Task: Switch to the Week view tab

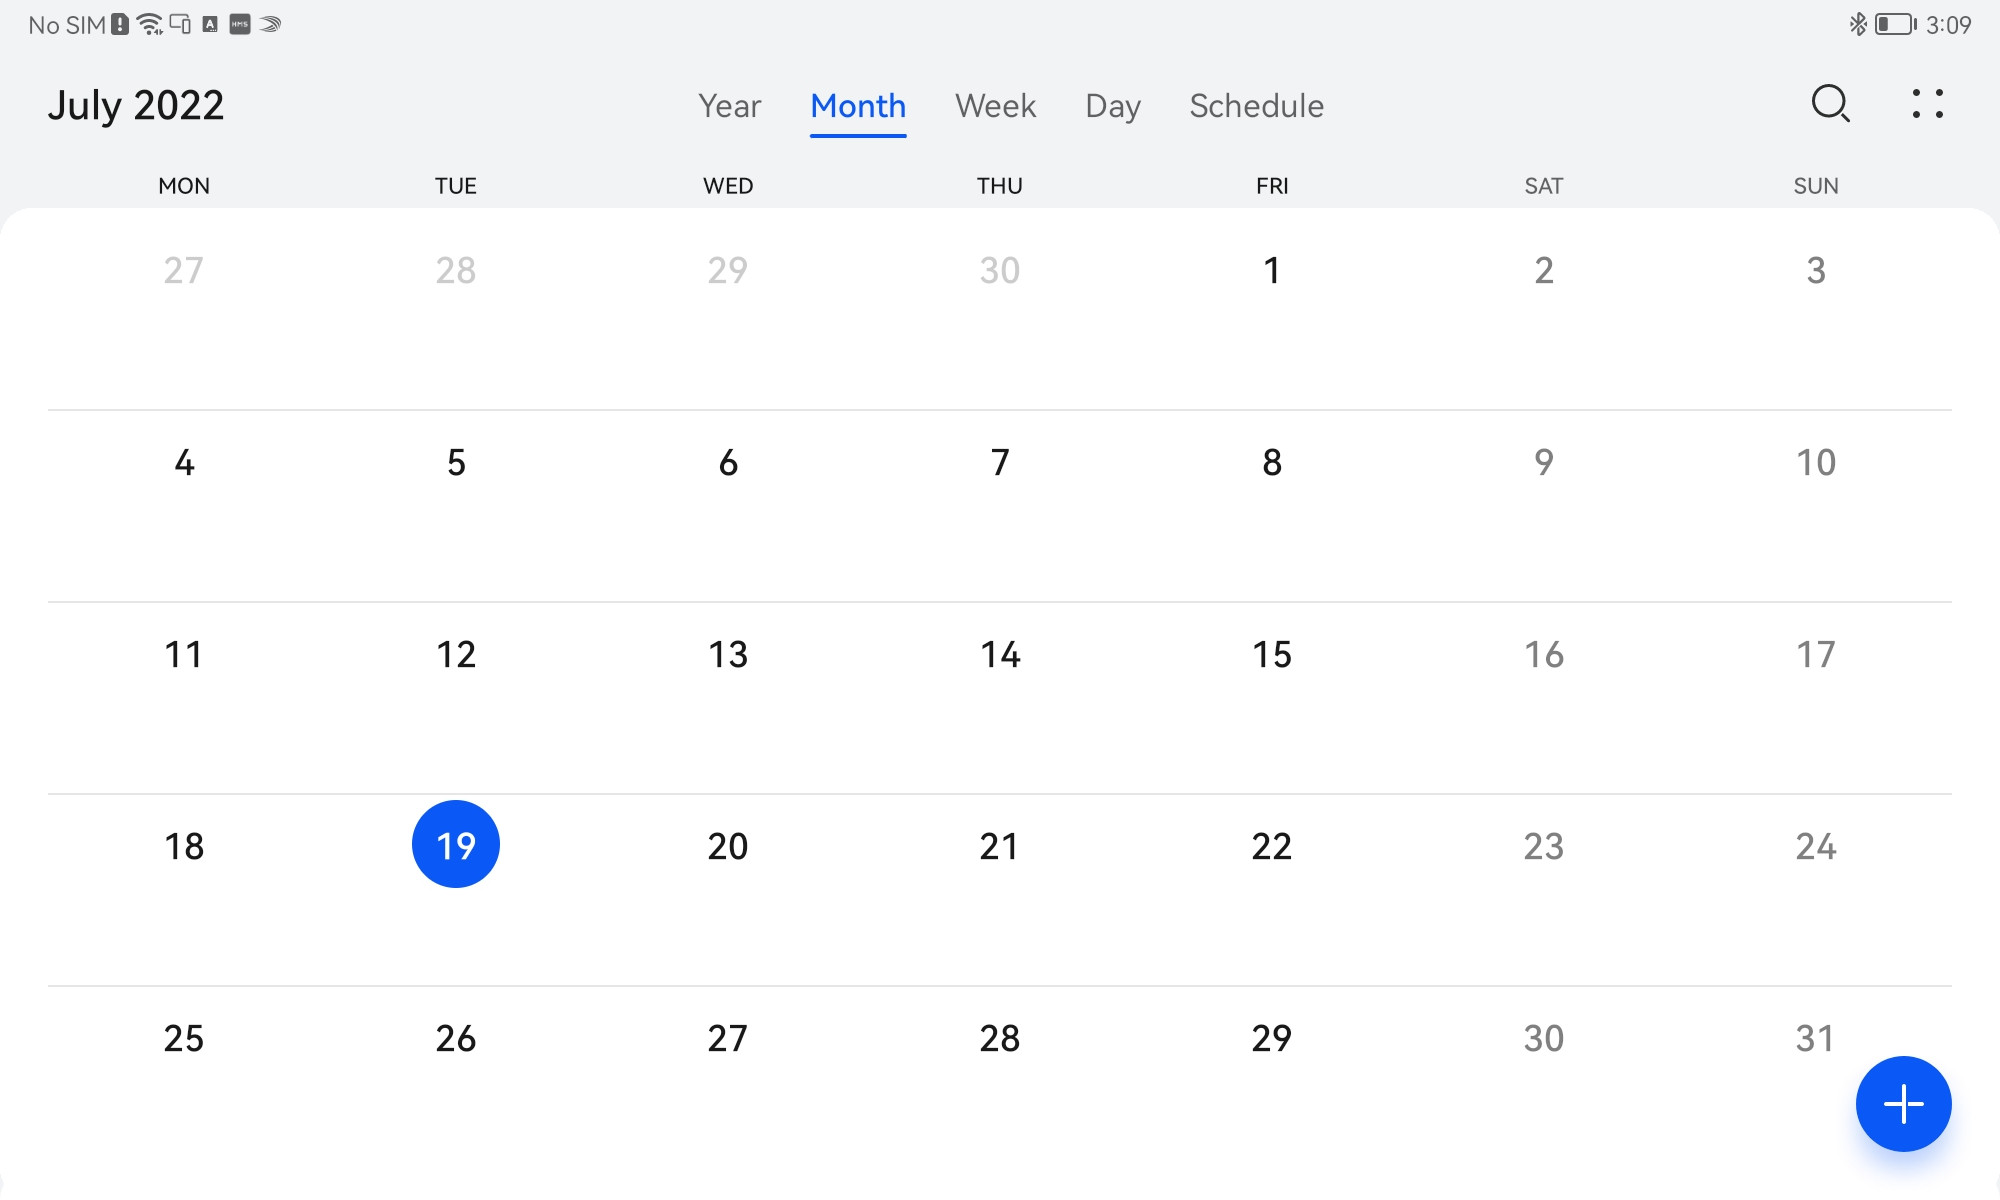Action: tap(995, 106)
